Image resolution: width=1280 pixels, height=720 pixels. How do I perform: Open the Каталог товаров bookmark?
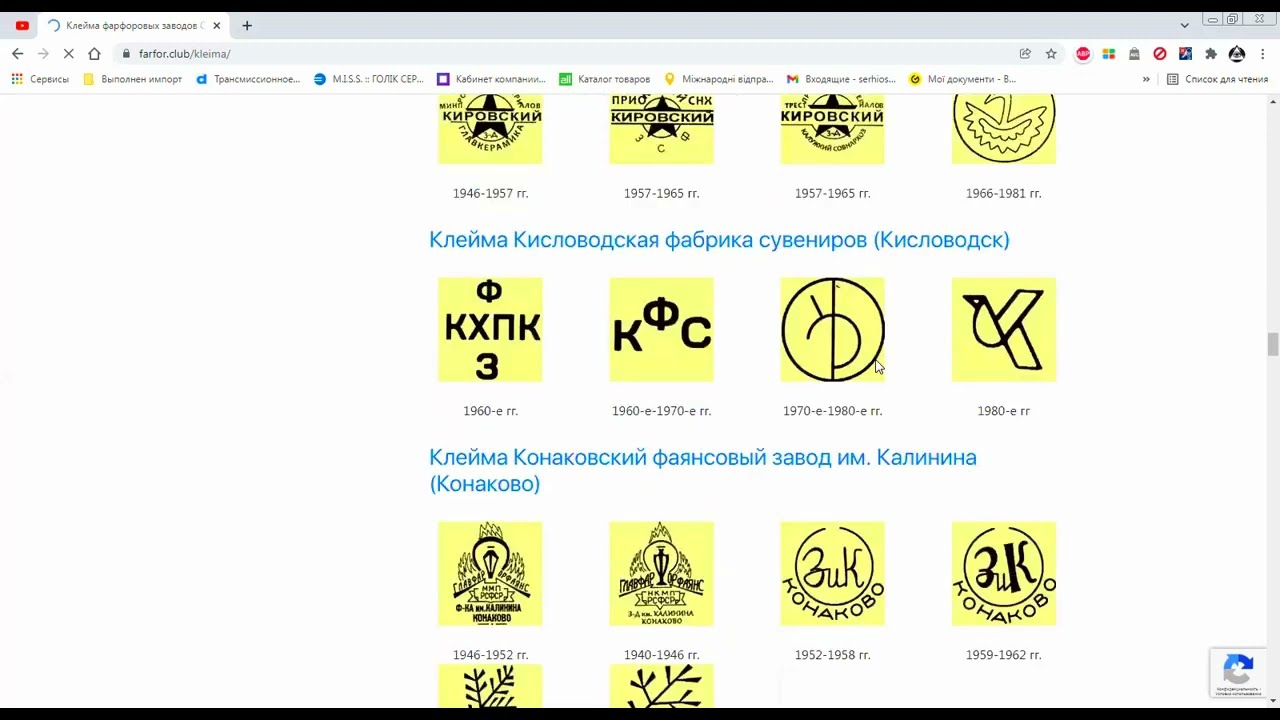605,79
